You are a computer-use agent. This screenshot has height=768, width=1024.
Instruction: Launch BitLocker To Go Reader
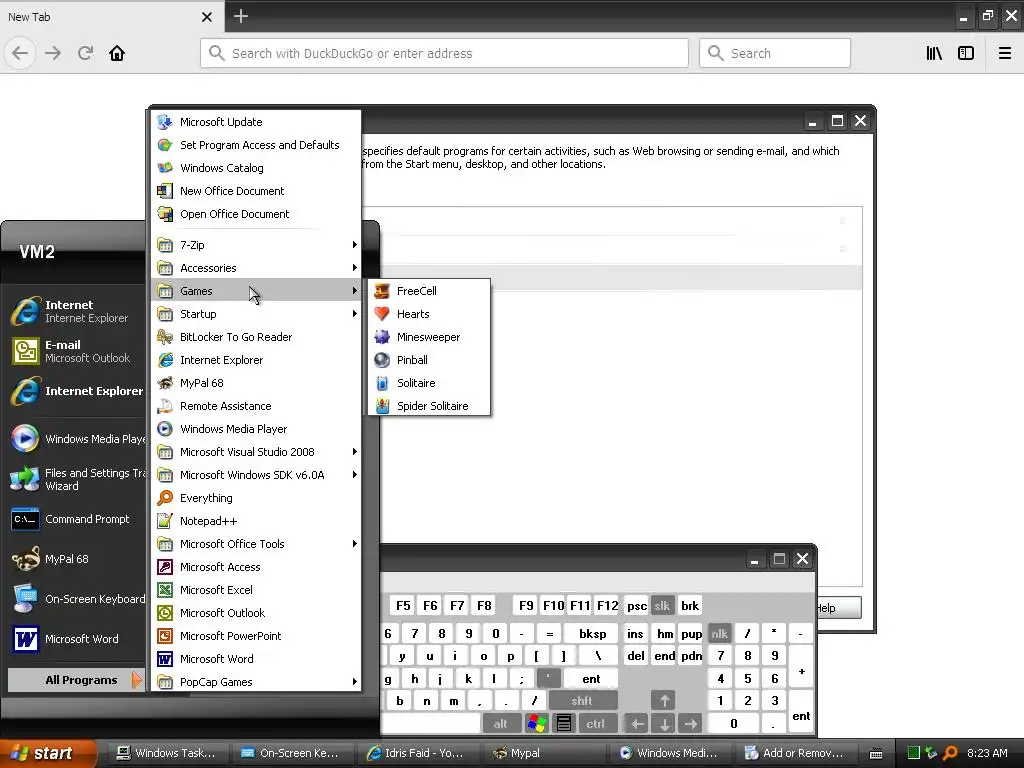coord(256,337)
